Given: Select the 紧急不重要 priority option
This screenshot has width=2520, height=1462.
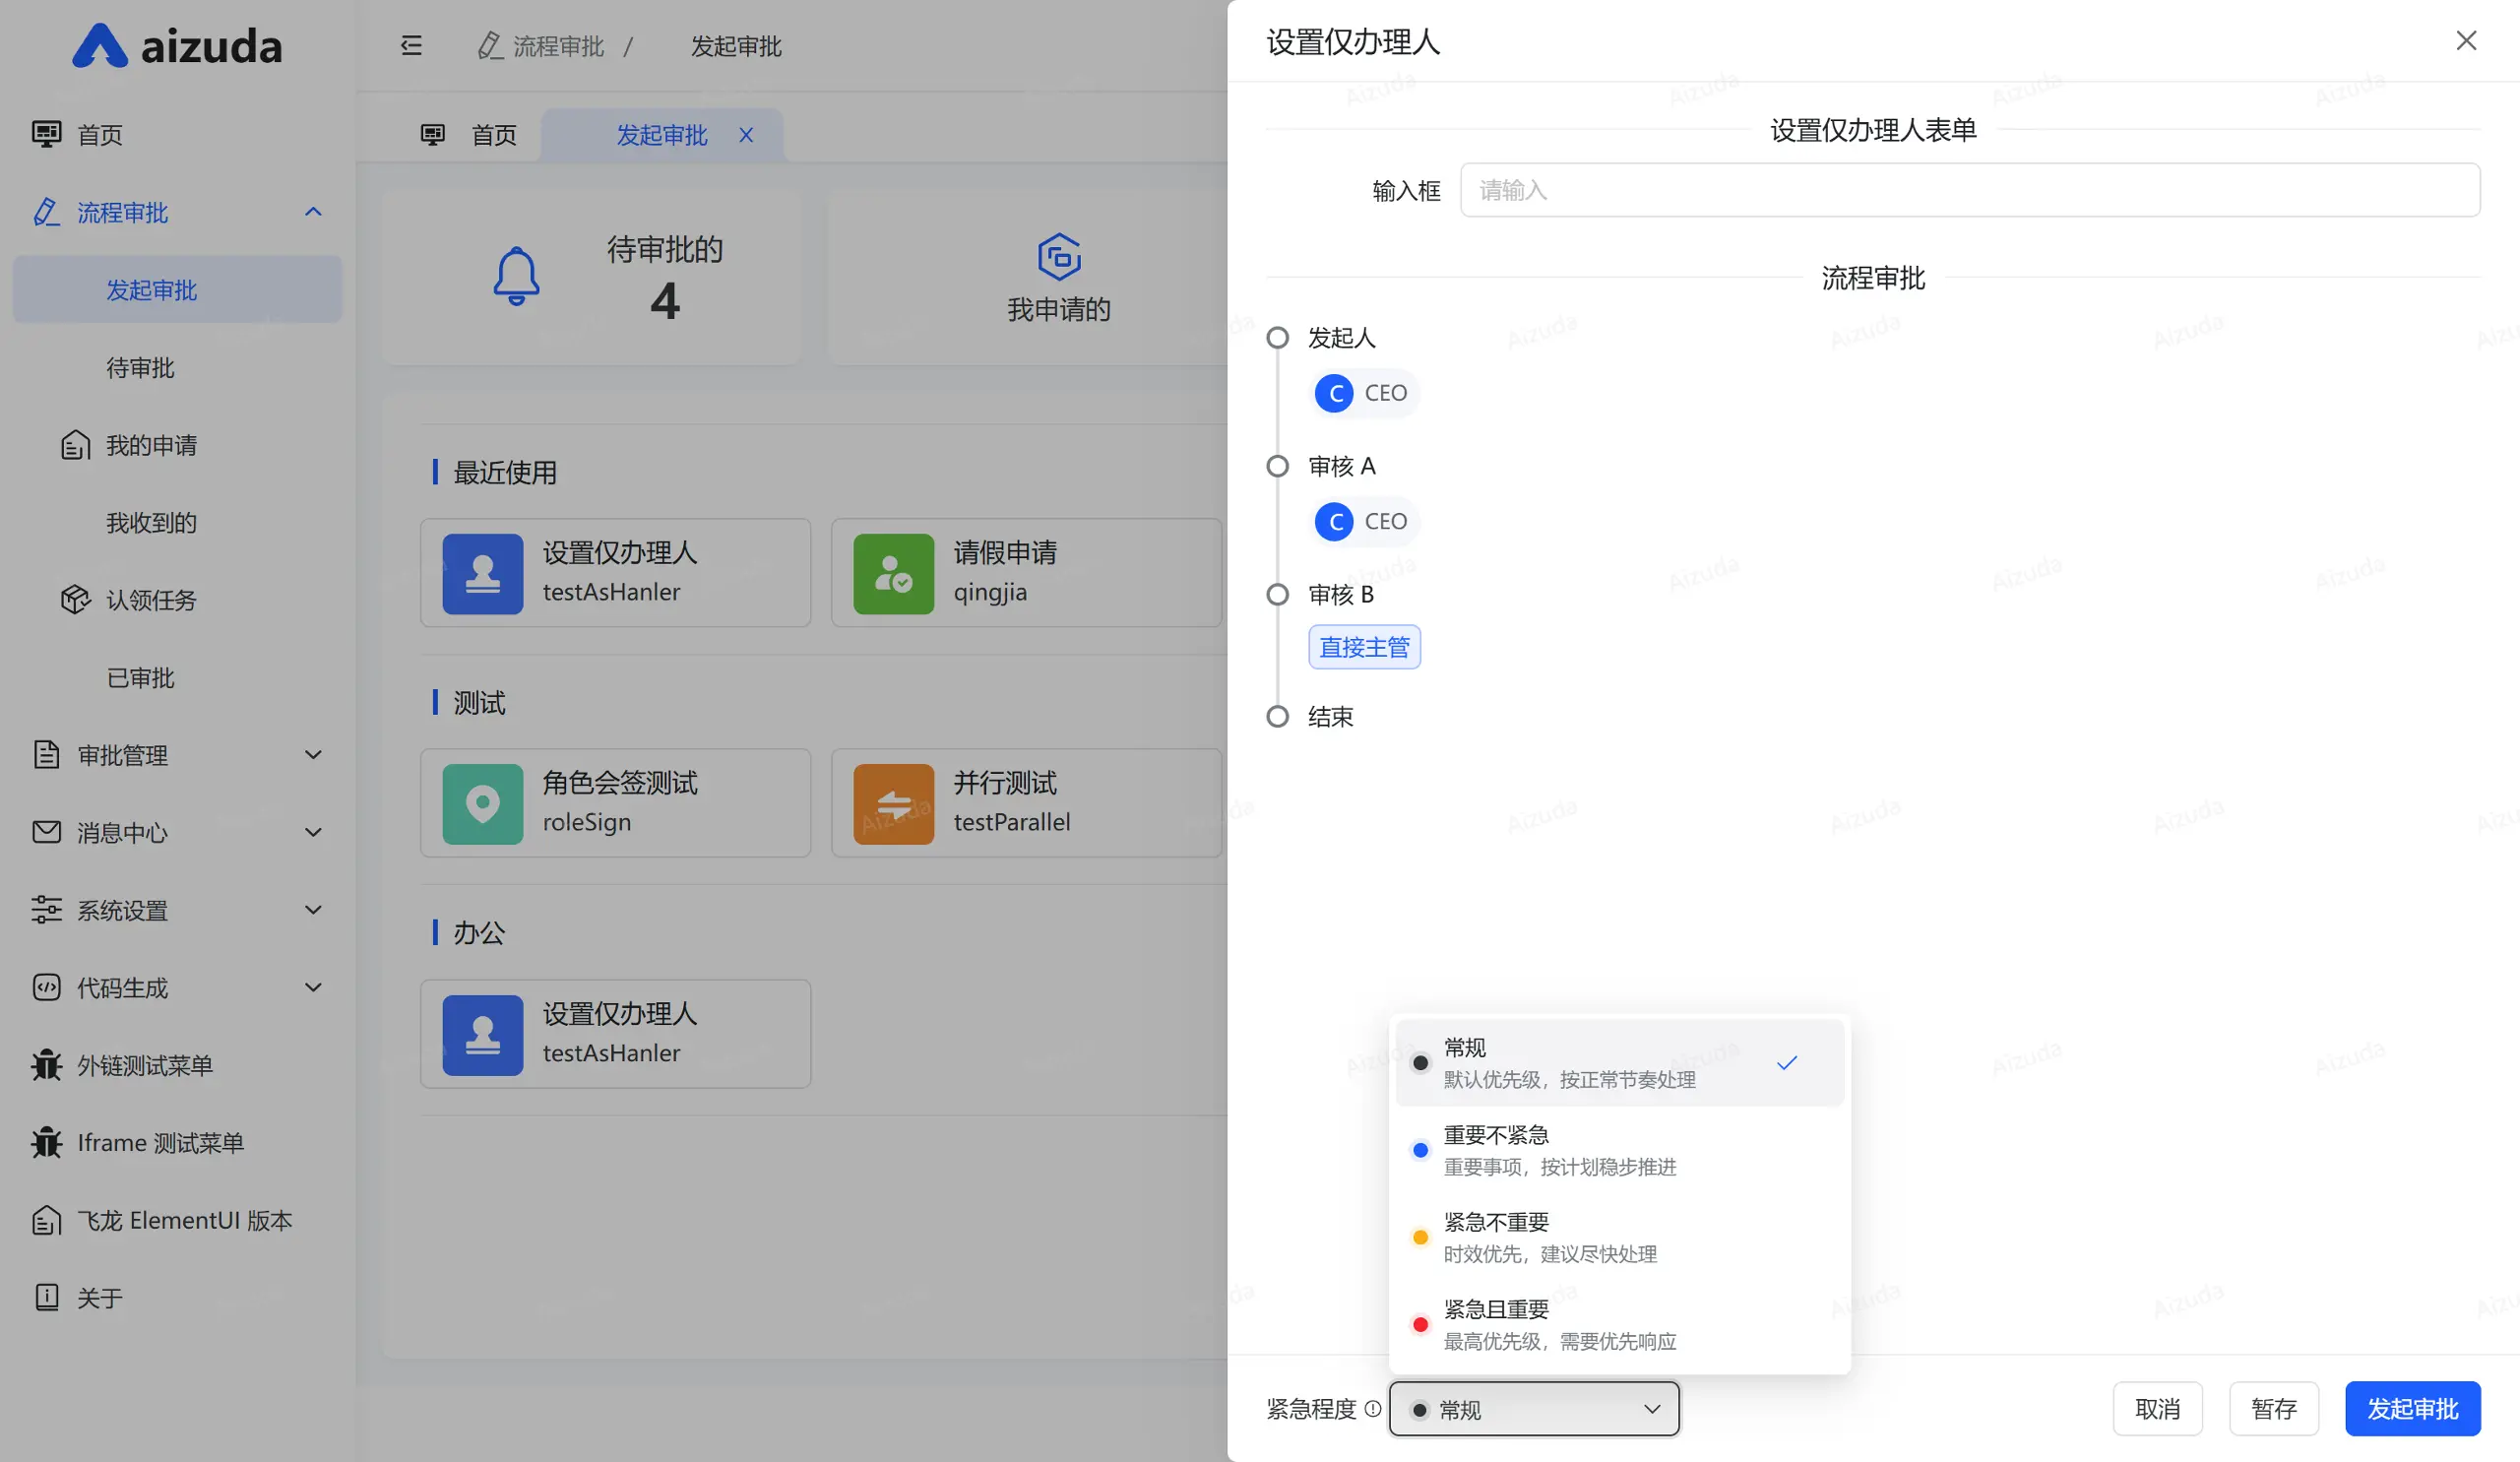Looking at the screenshot, I should point(1619,1237).
